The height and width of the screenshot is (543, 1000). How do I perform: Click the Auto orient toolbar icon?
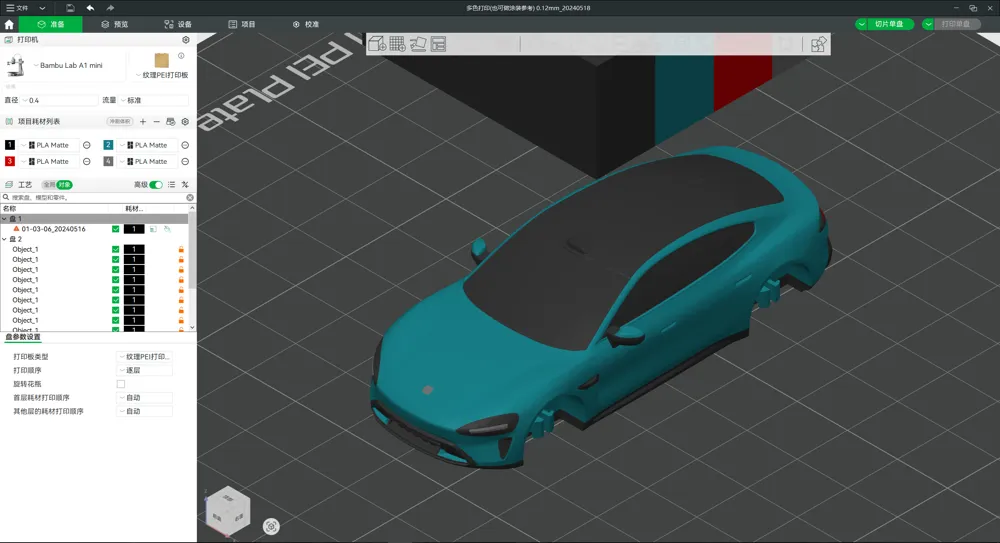(418, 44)
